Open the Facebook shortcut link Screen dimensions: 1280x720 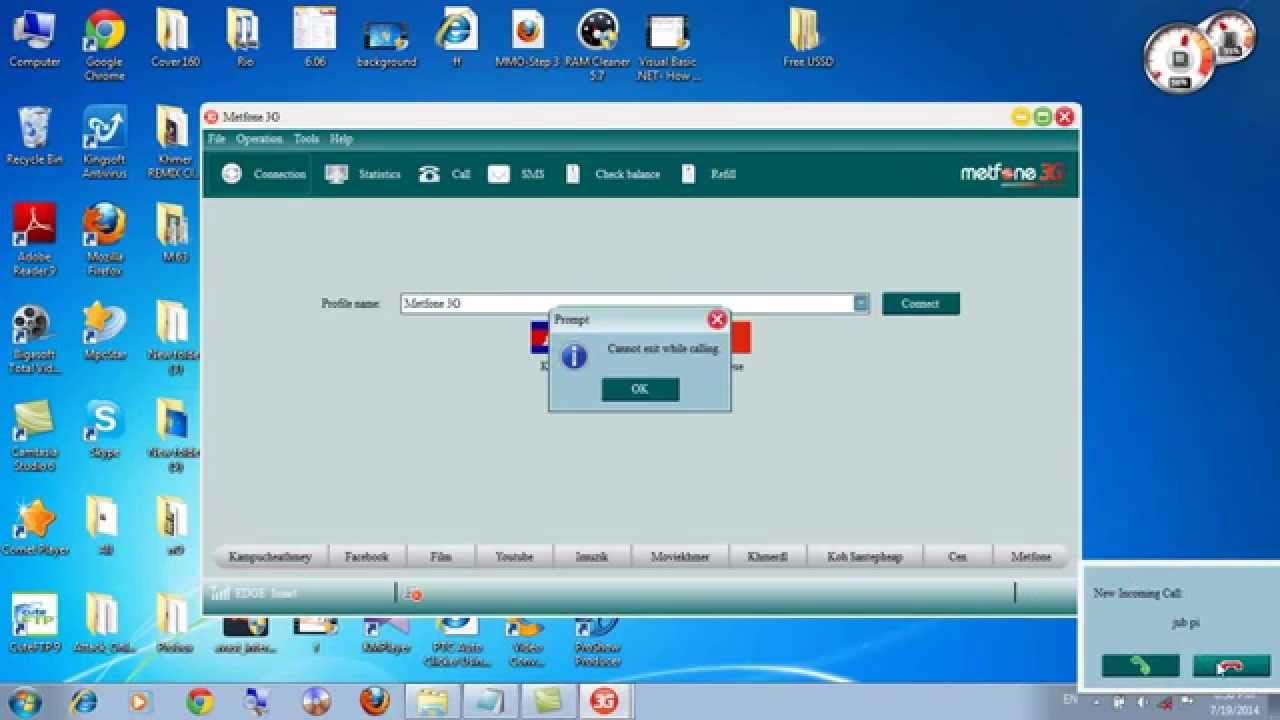click(366, 556)
